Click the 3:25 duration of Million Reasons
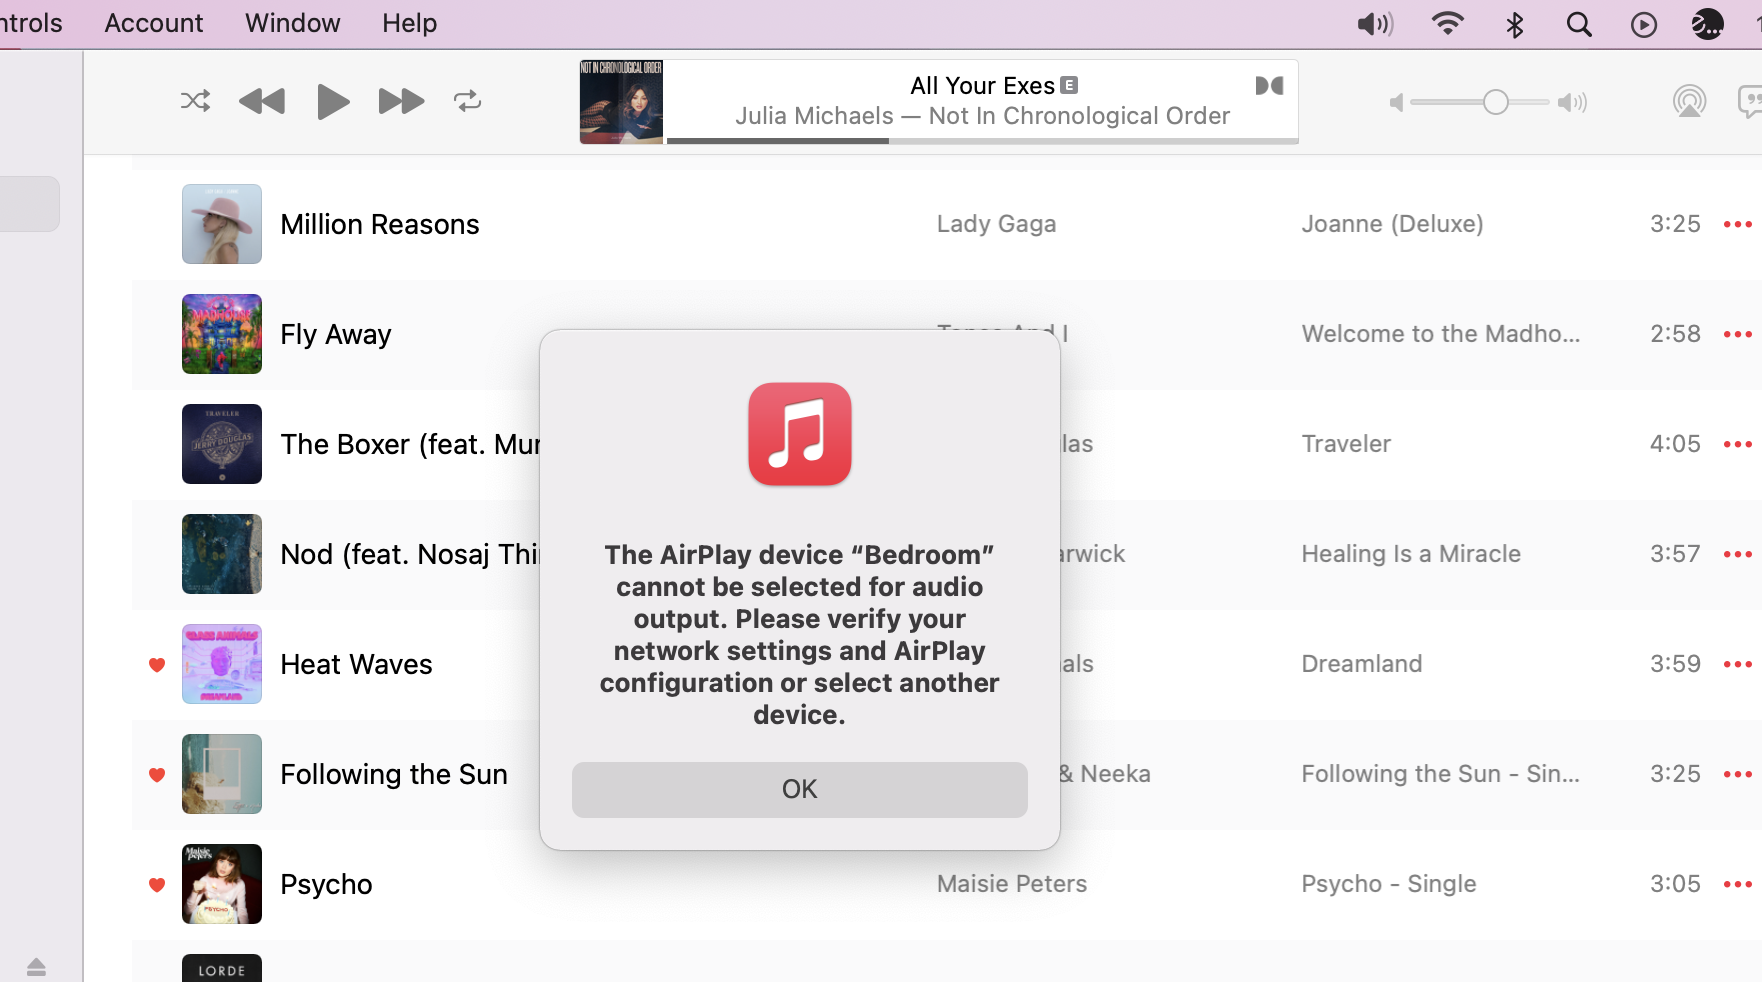 click(x=1675, y=224)
